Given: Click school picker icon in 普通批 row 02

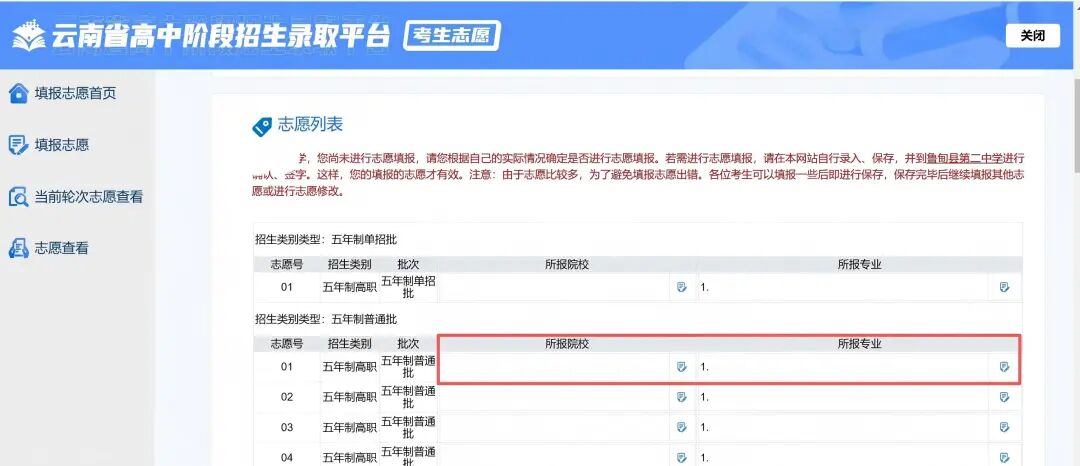Looking at the screenshot, I should pos(682,397).
